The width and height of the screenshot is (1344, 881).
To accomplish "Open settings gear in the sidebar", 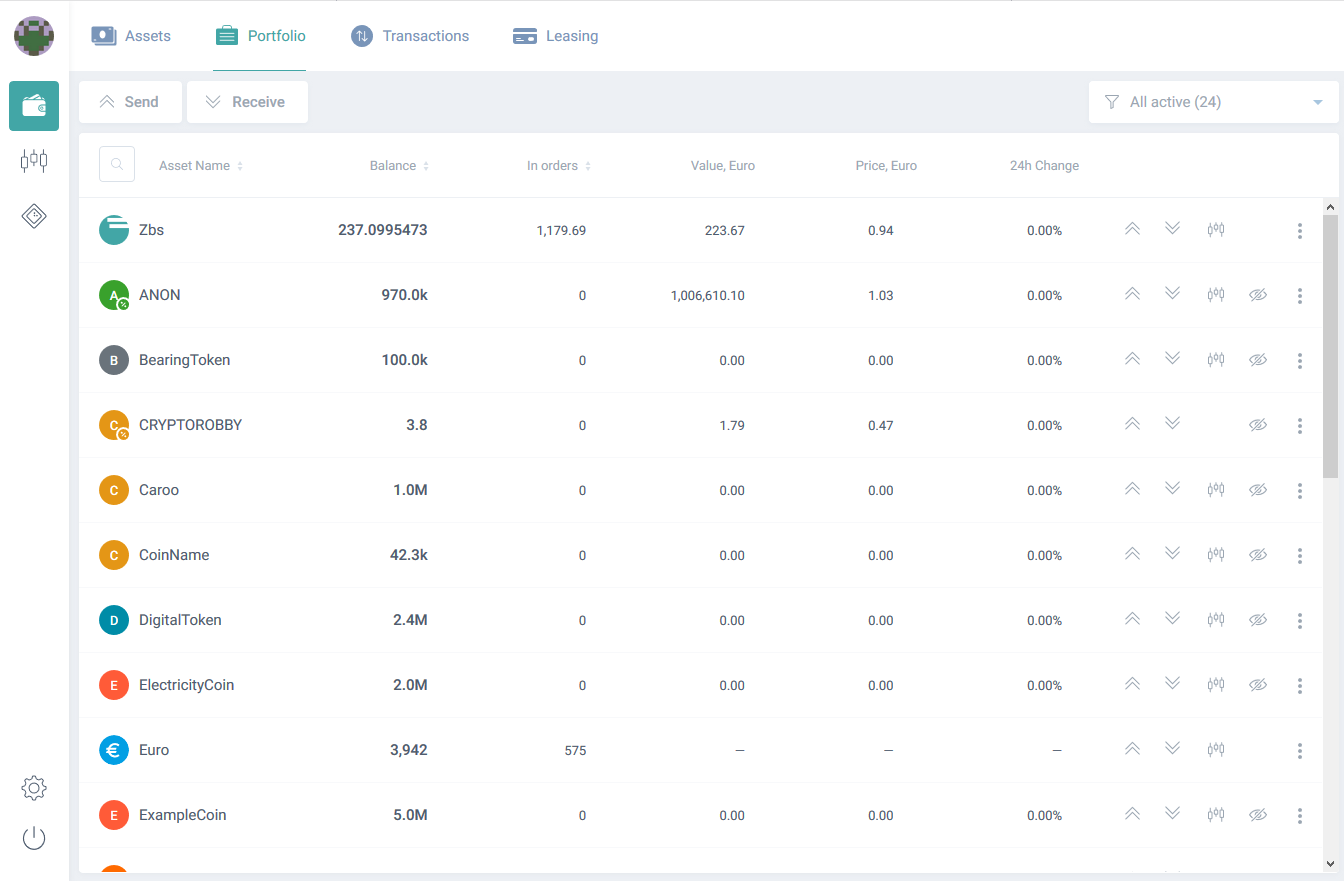I will [x=34, y=788].
